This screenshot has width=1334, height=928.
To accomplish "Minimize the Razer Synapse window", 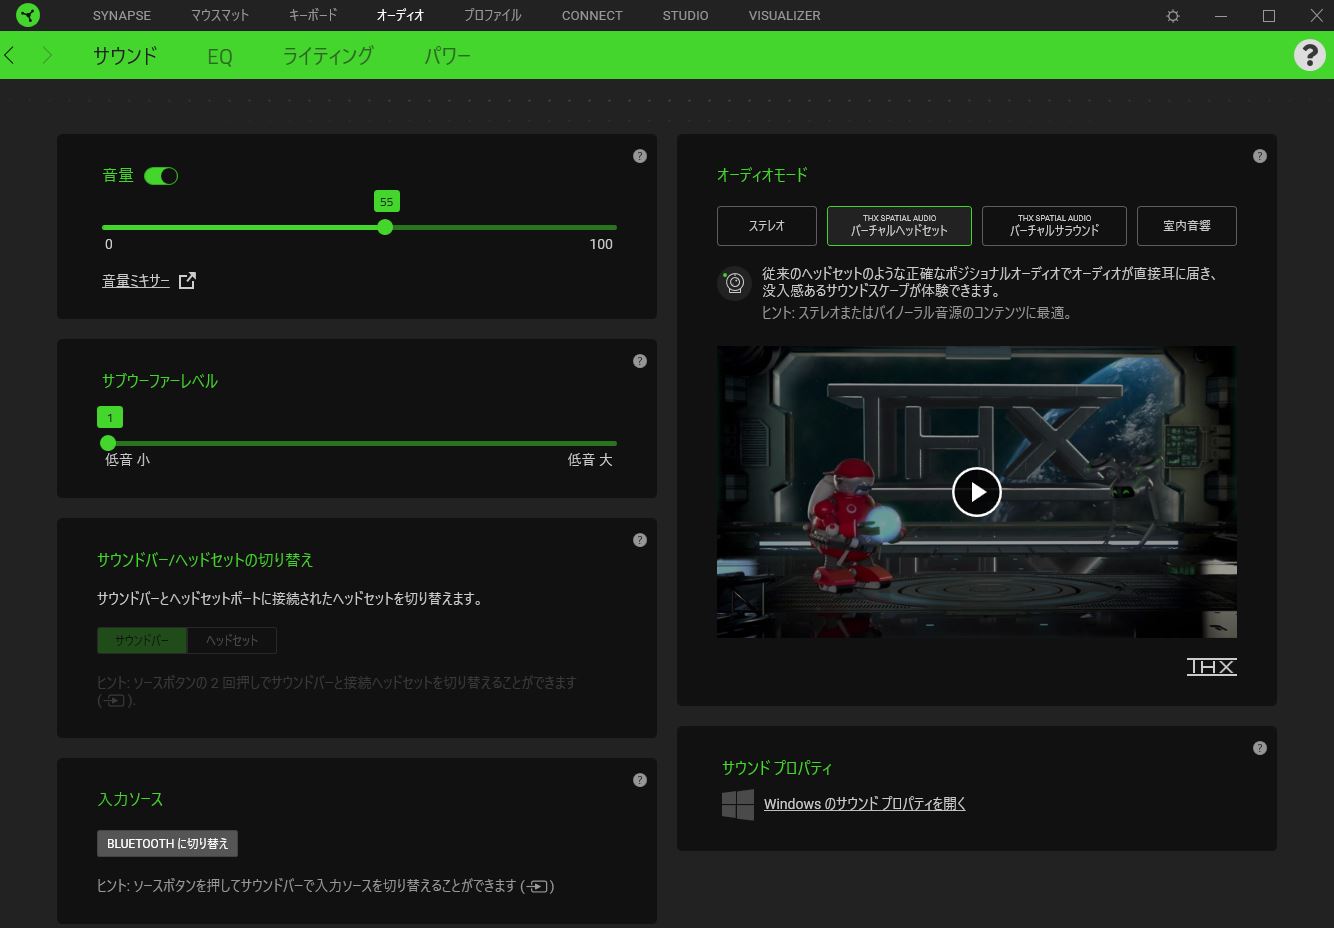I will [x=1221, y=16].
